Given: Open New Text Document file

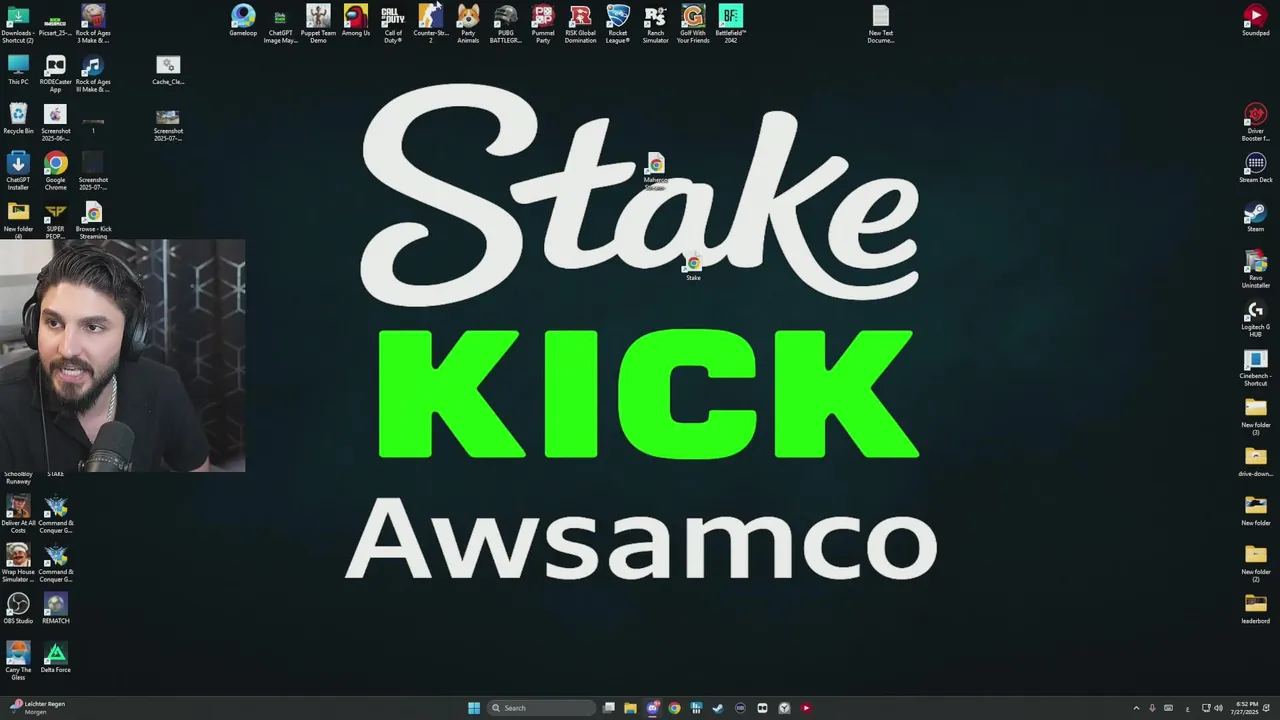Looking at the screenshot, I should (x=880, y=24).
